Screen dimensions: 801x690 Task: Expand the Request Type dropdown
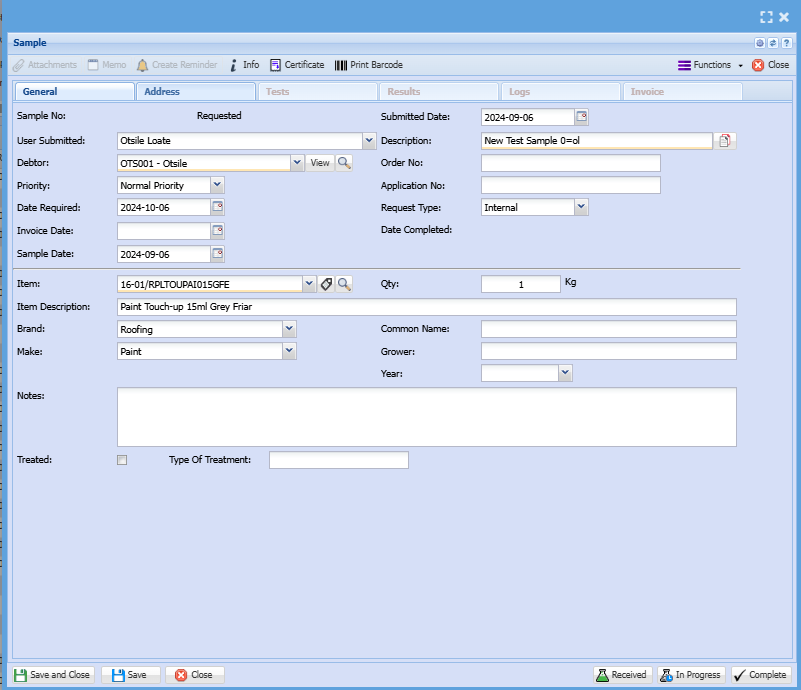pyautogui.click(x=581, y=207)
